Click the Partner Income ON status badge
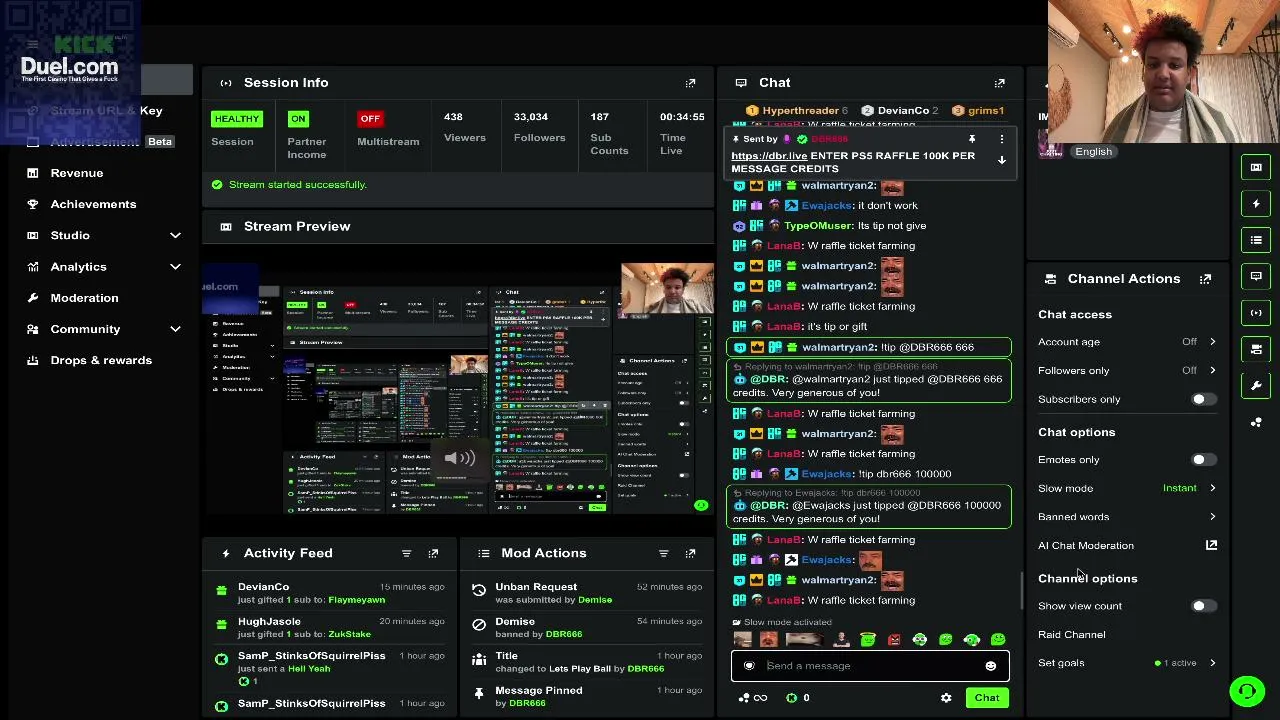Viewport: 1280px width, 720px height. [298, 119]
